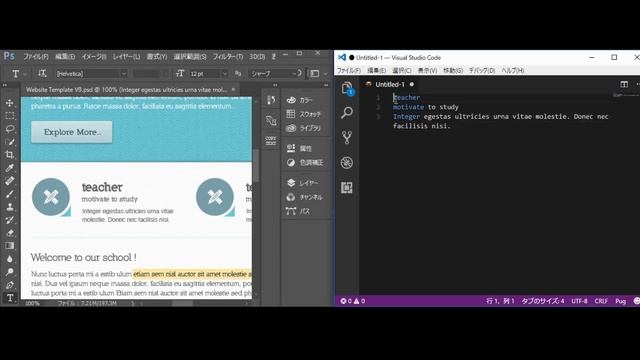Viewport: 640px width, 360px height.
Task: Expand the Photoshop toolbox to two columns
Action: pos(5,85)
